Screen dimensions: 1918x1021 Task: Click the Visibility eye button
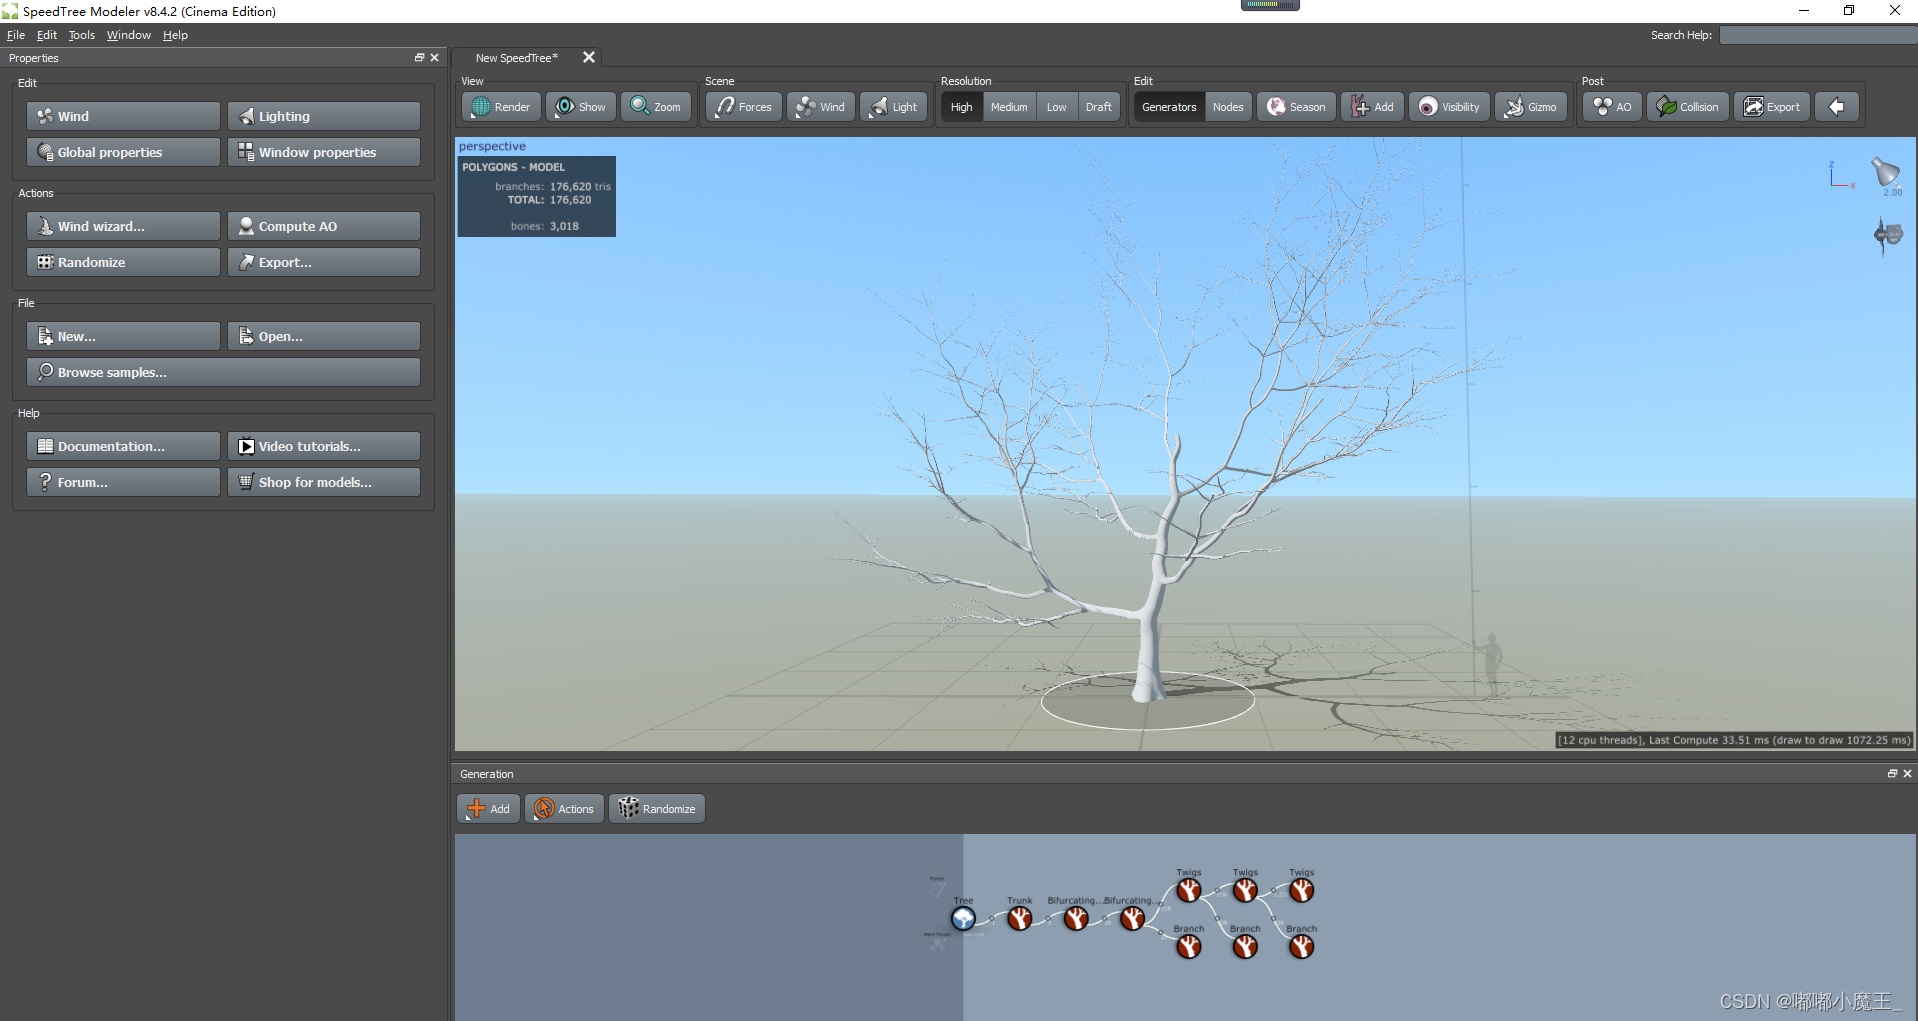coord(1450,107)
